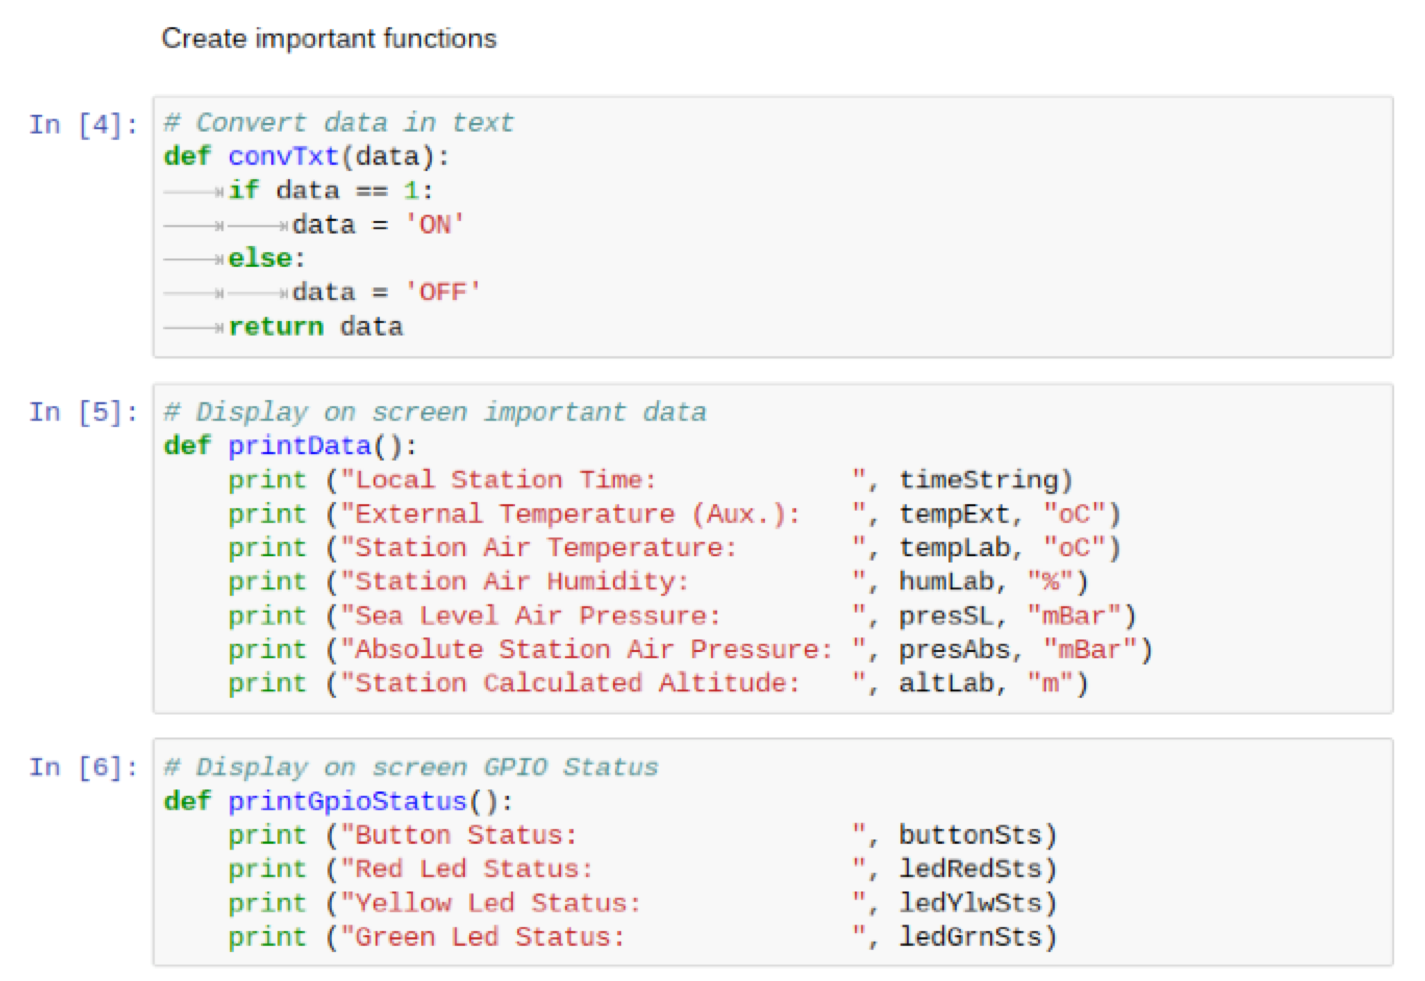Click the In [6] cell prompt
Image resolution: width=1425 pixels, height=981 pixels.
pos(83,767)
